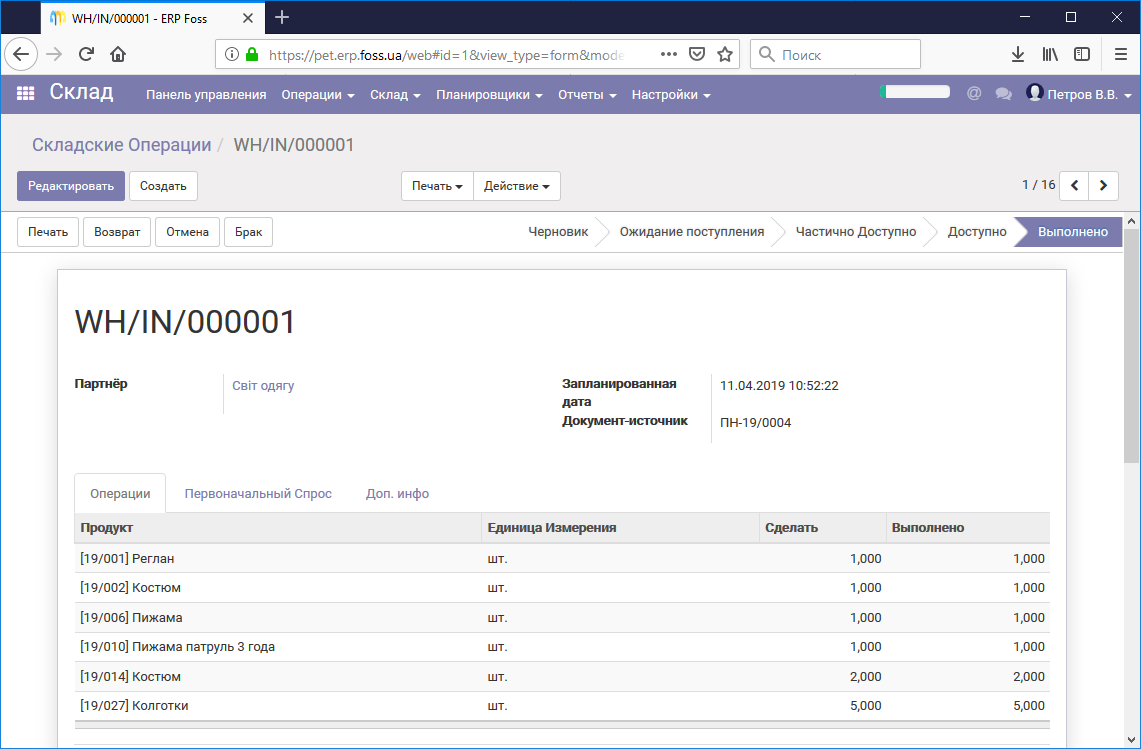Open page actions three-dot menu in address bar
The height and width of the screenshot is (749, 1141).
(x=669, y=55)
